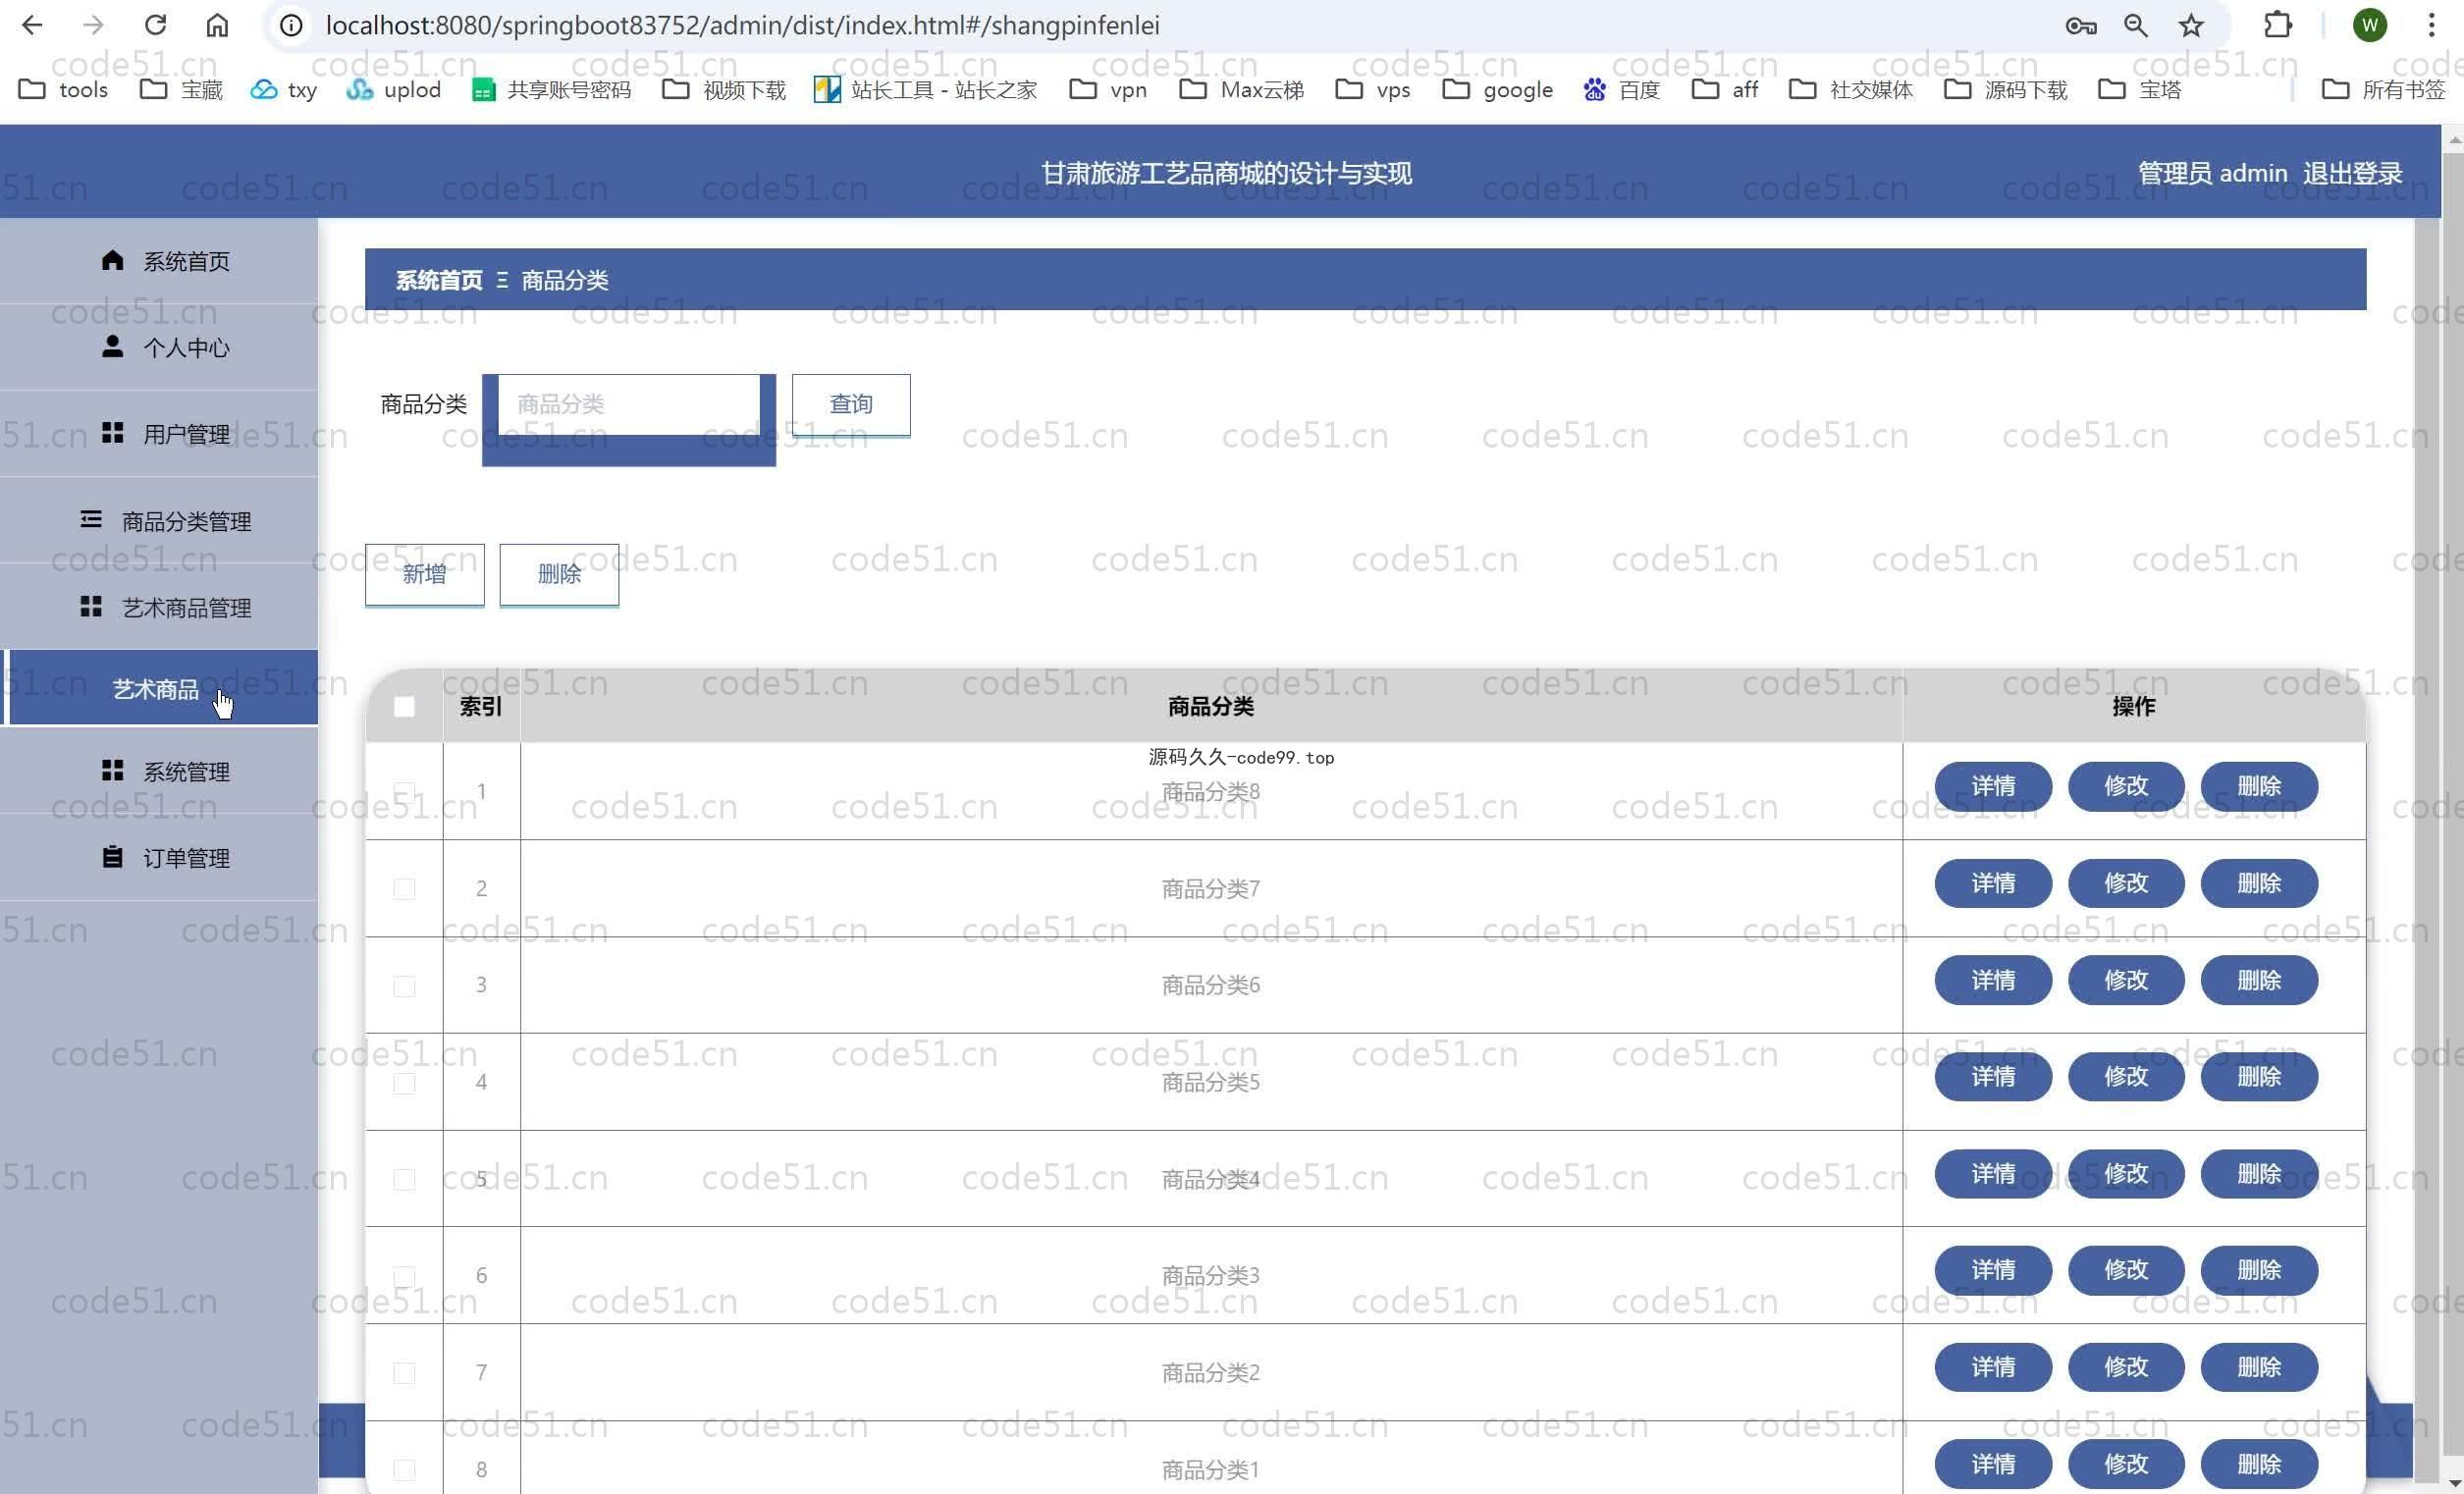Collapse the 艺术商品管理 sidebar menu

[159, 607]
